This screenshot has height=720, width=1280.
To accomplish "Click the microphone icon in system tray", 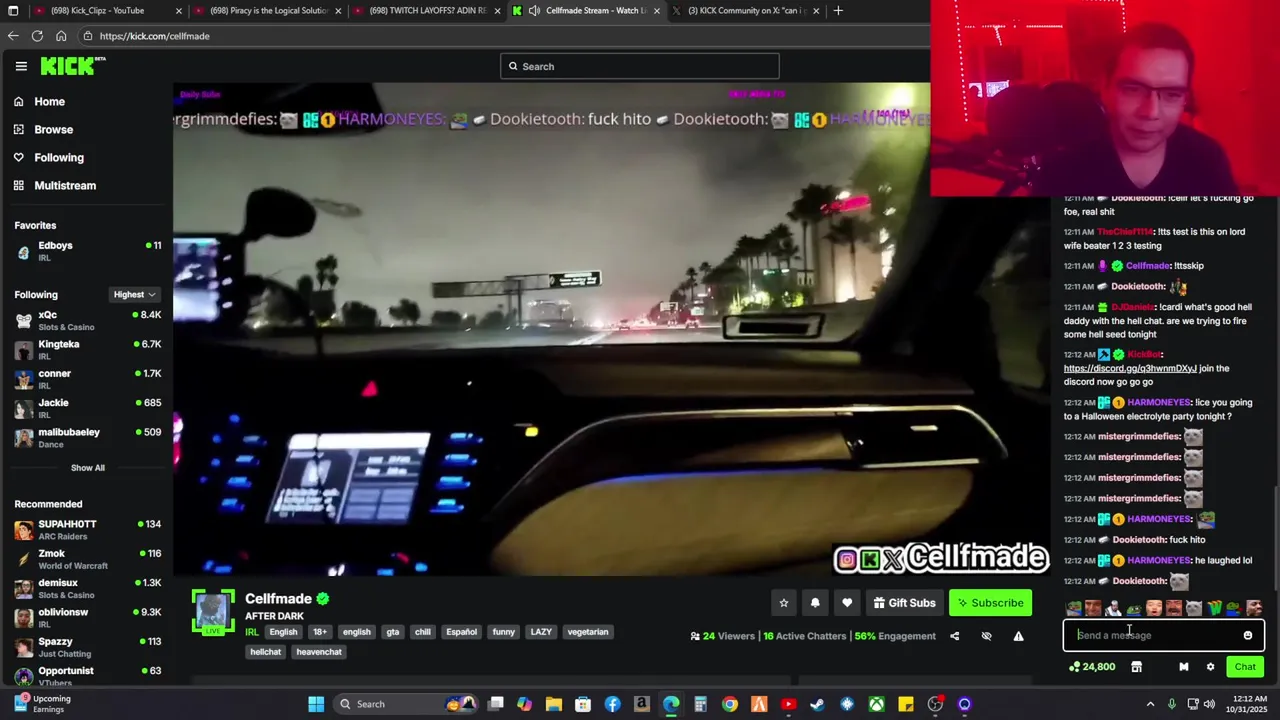I will [x=1171, y=704].
